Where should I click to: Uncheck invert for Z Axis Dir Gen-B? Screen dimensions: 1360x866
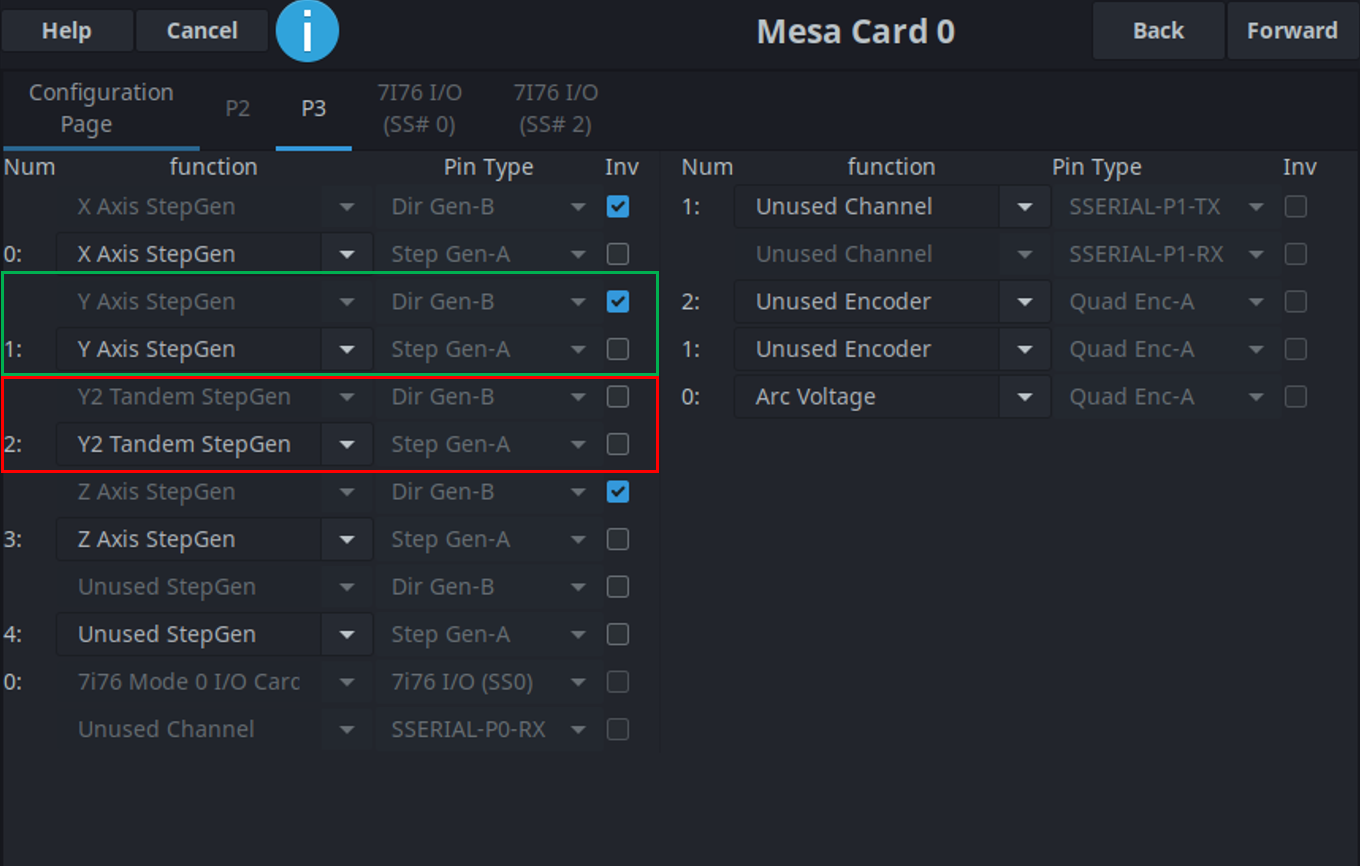click(618, 492)
